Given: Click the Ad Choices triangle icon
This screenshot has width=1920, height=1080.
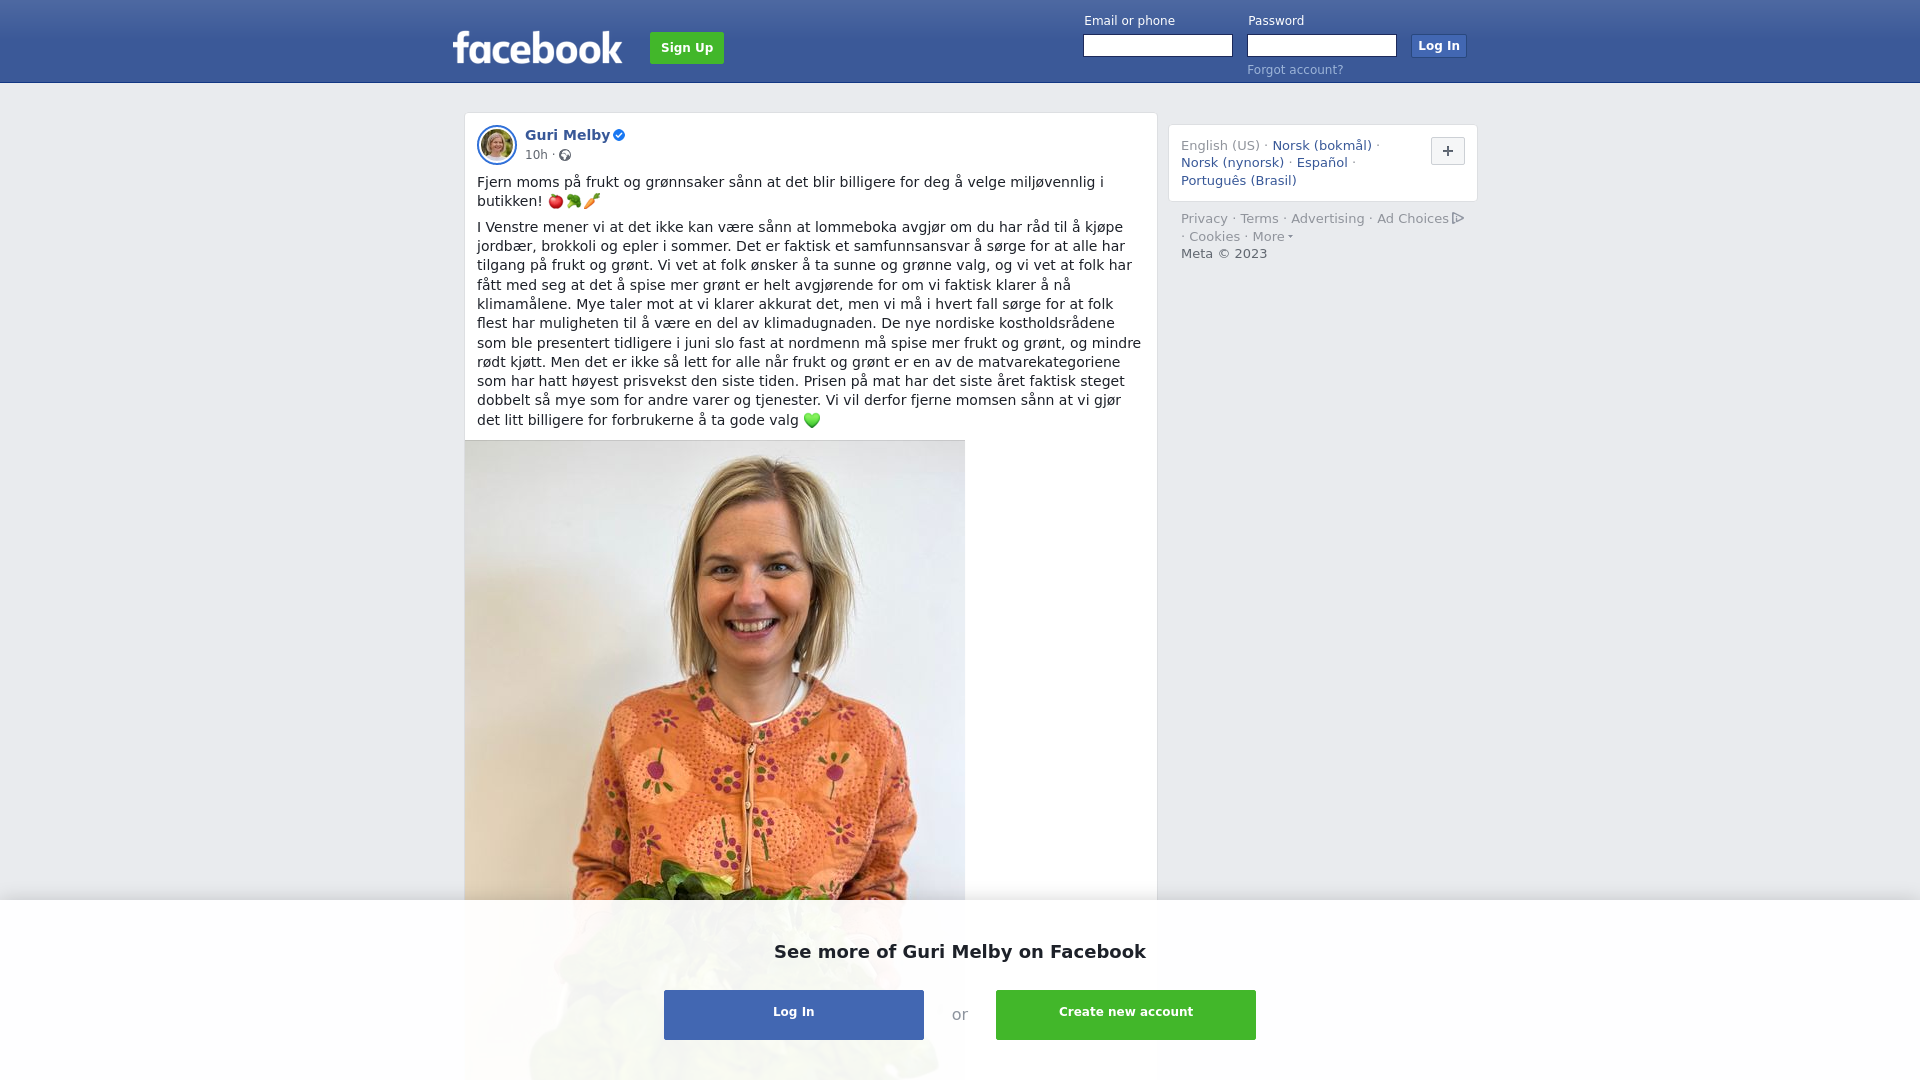Looking at the screenshot, I should [x=1458, y=218].
